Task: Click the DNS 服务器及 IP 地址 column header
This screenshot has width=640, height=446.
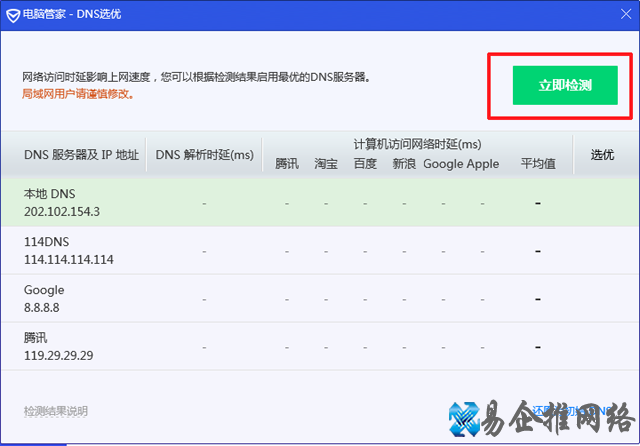Action: 81,155
